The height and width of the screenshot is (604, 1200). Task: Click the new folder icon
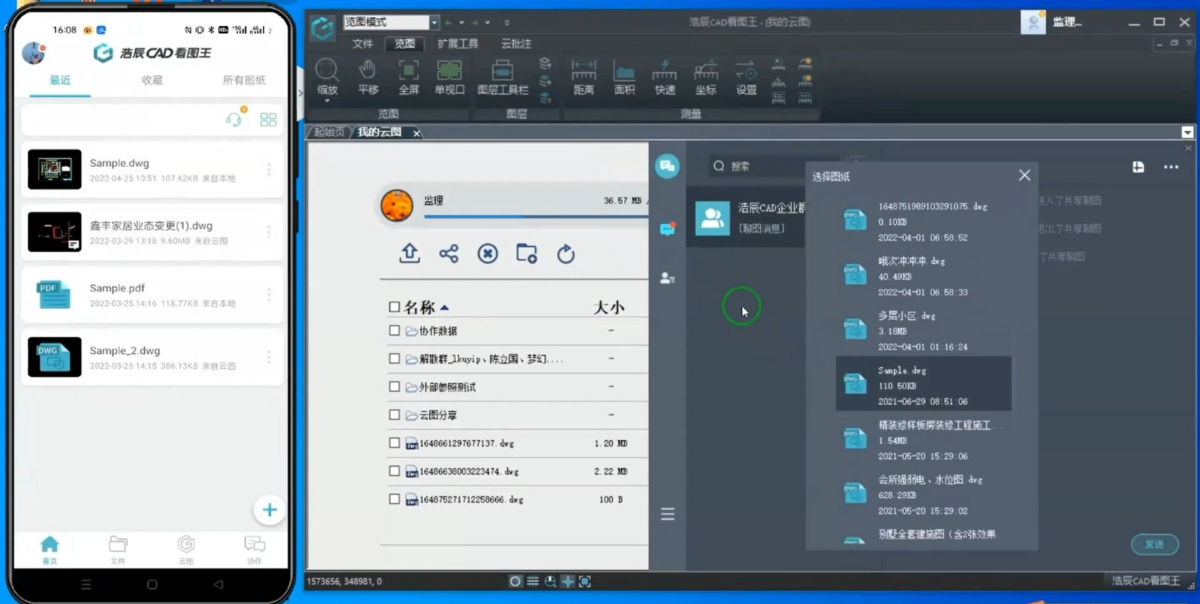pyautogui.click(x=527, y=254)
